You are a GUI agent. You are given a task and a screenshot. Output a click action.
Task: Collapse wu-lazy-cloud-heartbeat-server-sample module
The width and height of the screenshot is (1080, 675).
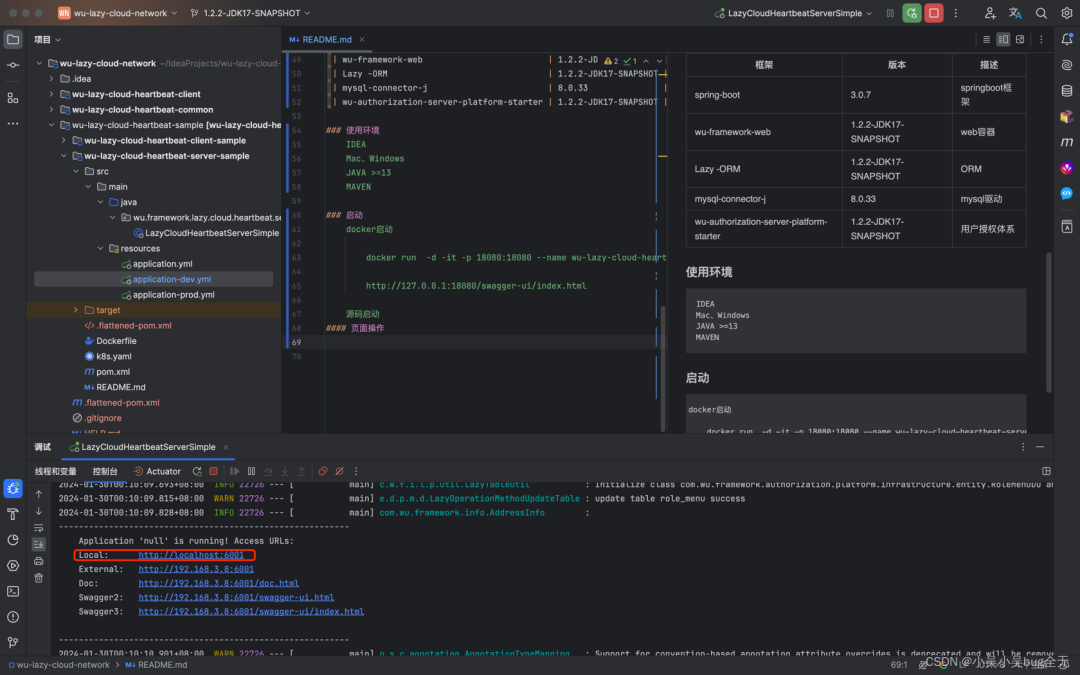64,156
